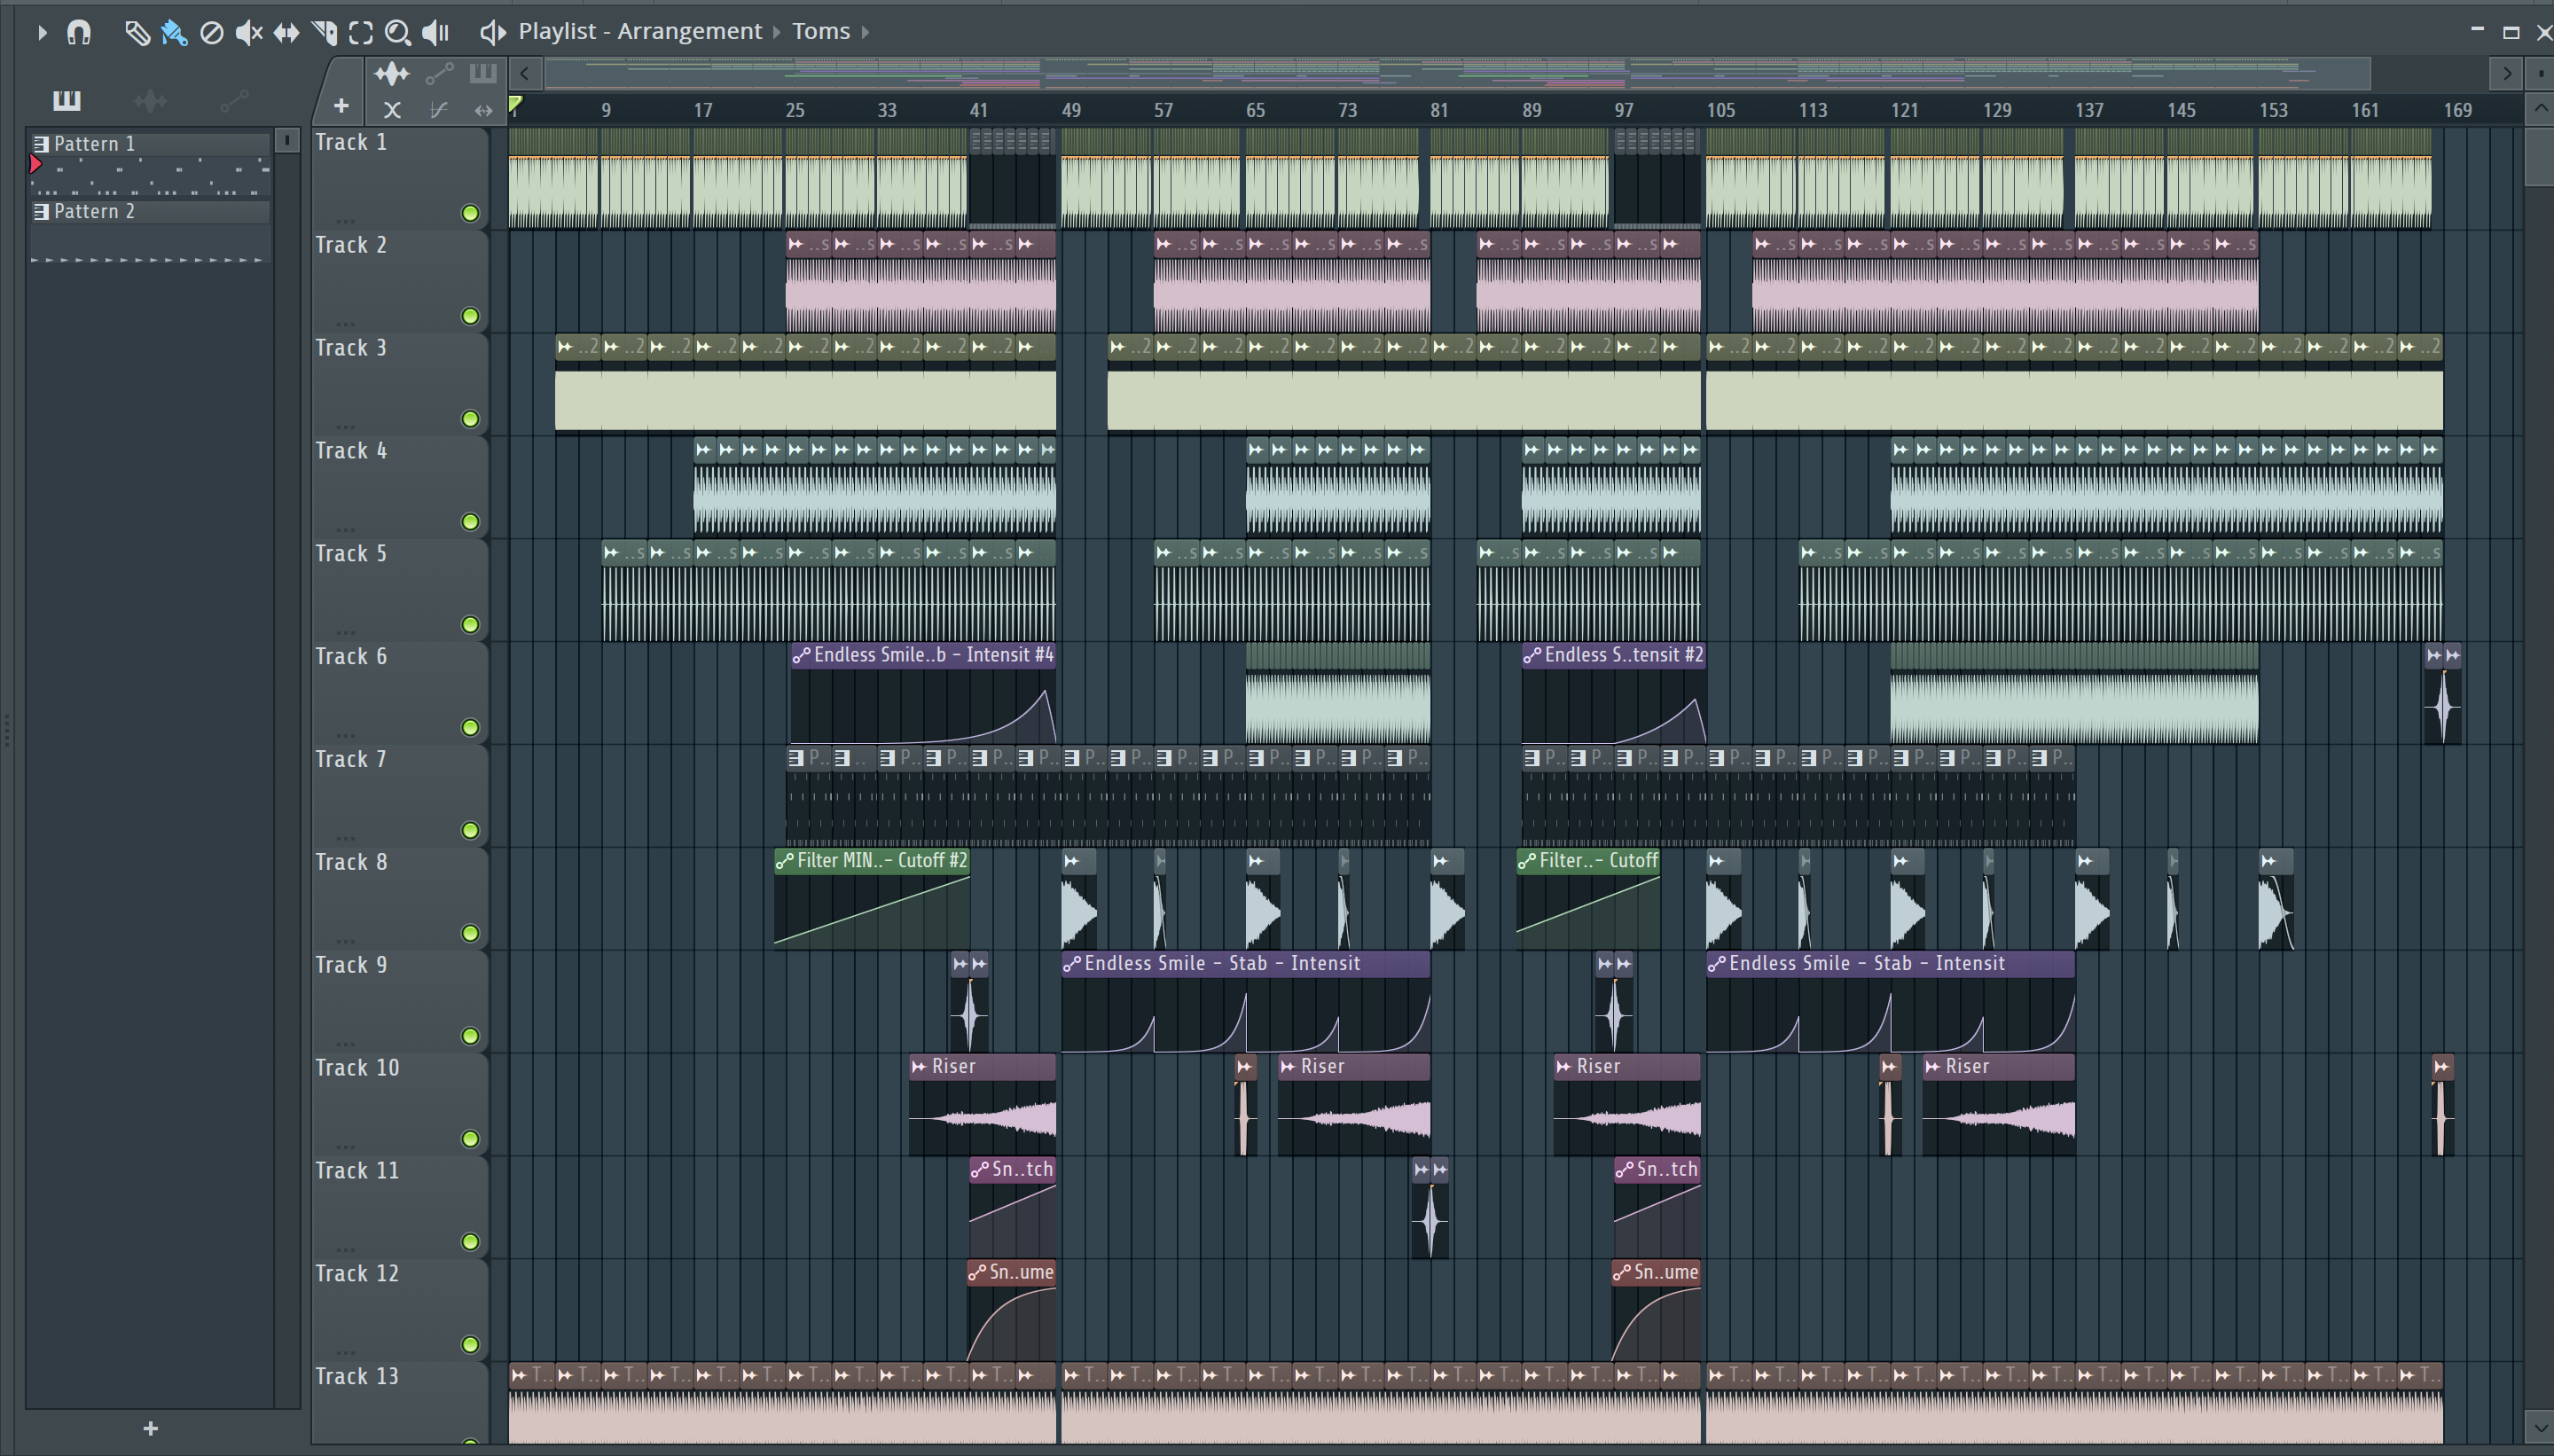Screen dimensions: 2554x1456
Task: Click bar 49 on the timeline ruler
Action: pos(1071,110)
